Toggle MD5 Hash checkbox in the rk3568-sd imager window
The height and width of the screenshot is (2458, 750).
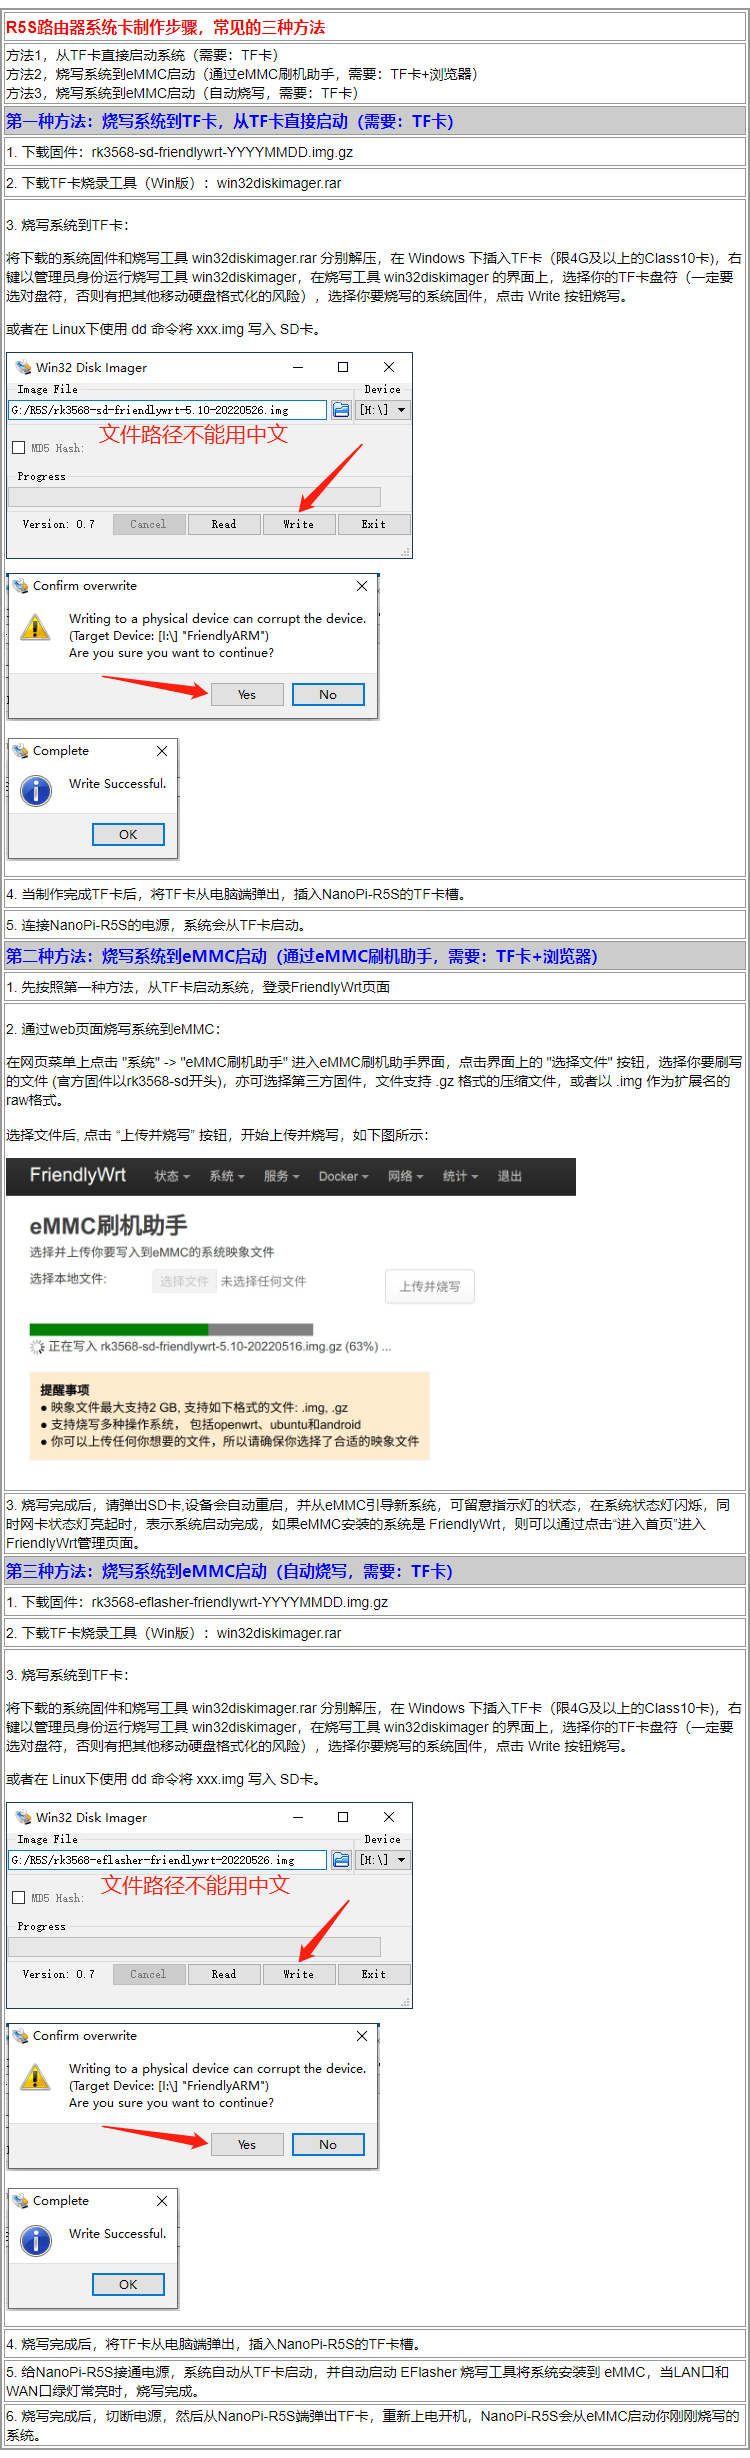click(19, 448)
